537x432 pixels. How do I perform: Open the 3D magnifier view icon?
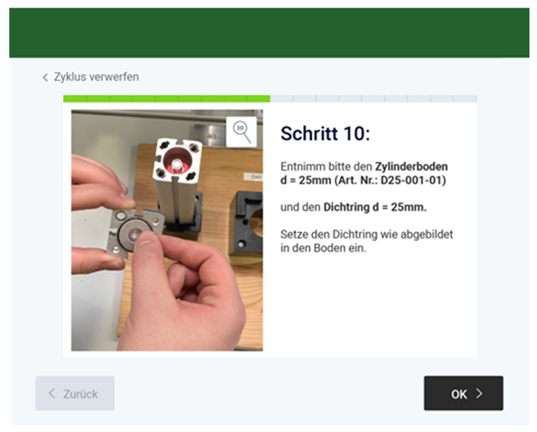(x=241, y=132)
